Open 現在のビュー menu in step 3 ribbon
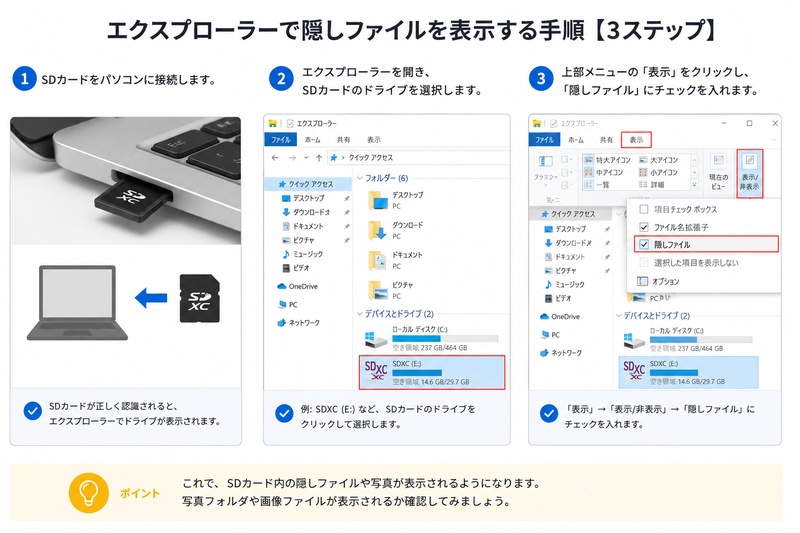This screenshot has width=800, height=533. [x=718, y=172]
